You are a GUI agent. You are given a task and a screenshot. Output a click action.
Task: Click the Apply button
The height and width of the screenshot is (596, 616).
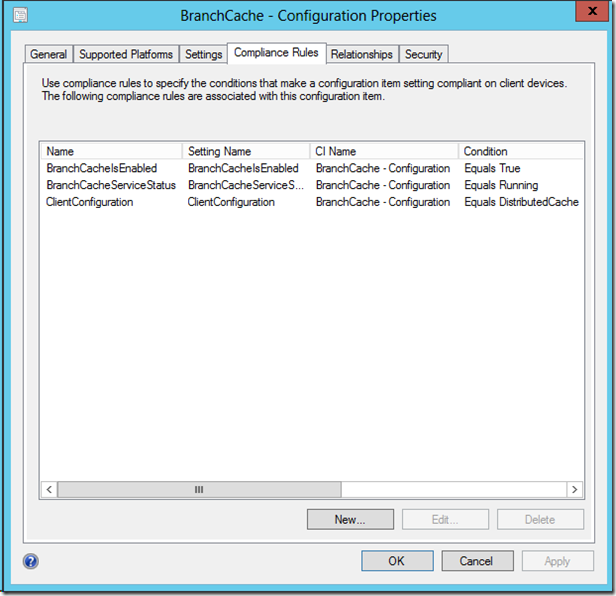557,561
